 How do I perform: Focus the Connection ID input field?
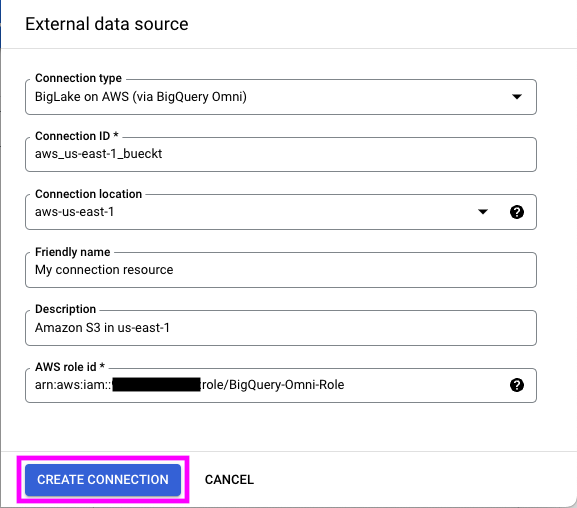281,154
